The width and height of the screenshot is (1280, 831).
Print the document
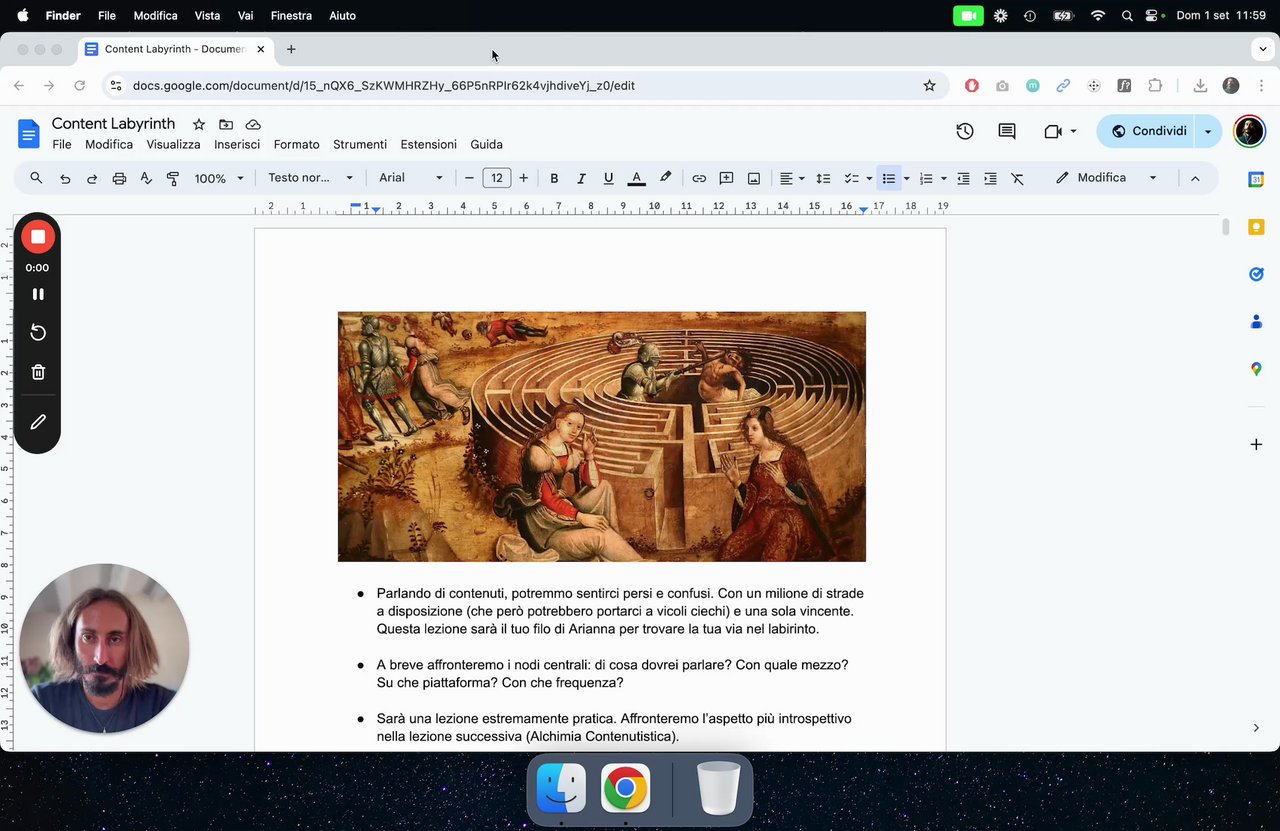pyautogui.click(x=119, y=178)
